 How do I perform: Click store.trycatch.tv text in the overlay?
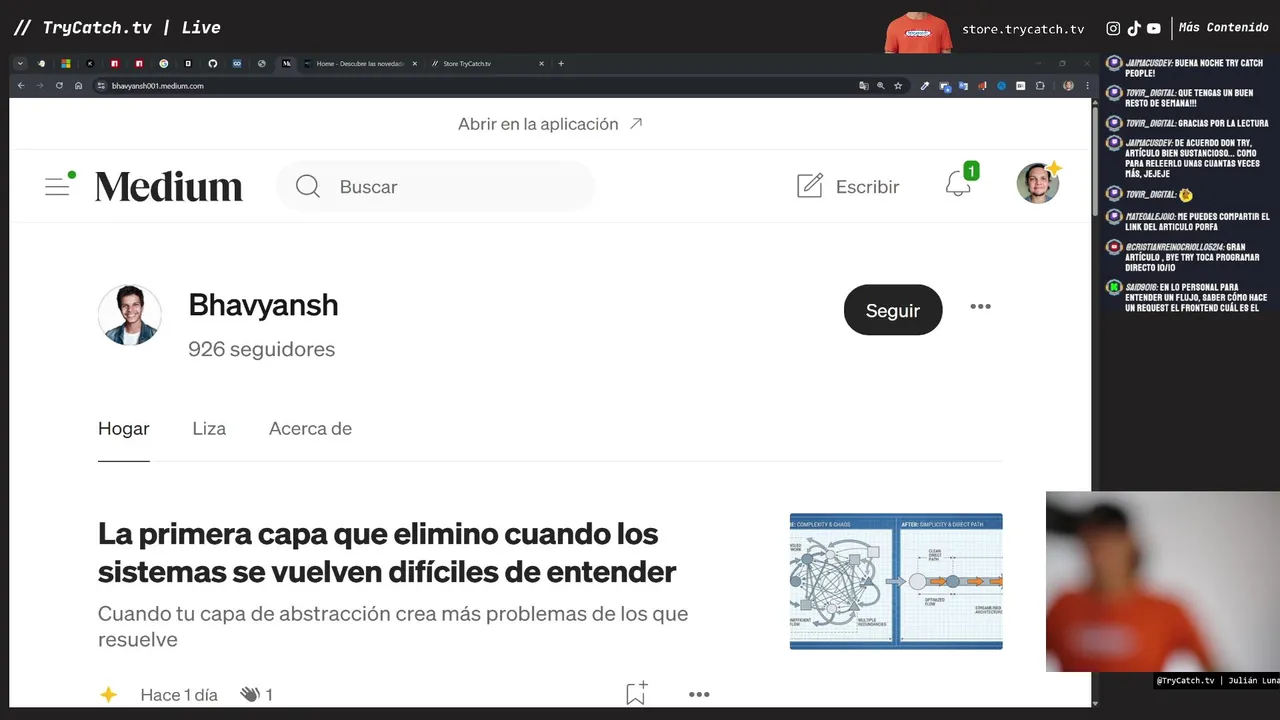pyautogui.click(x=1023, y=29)
